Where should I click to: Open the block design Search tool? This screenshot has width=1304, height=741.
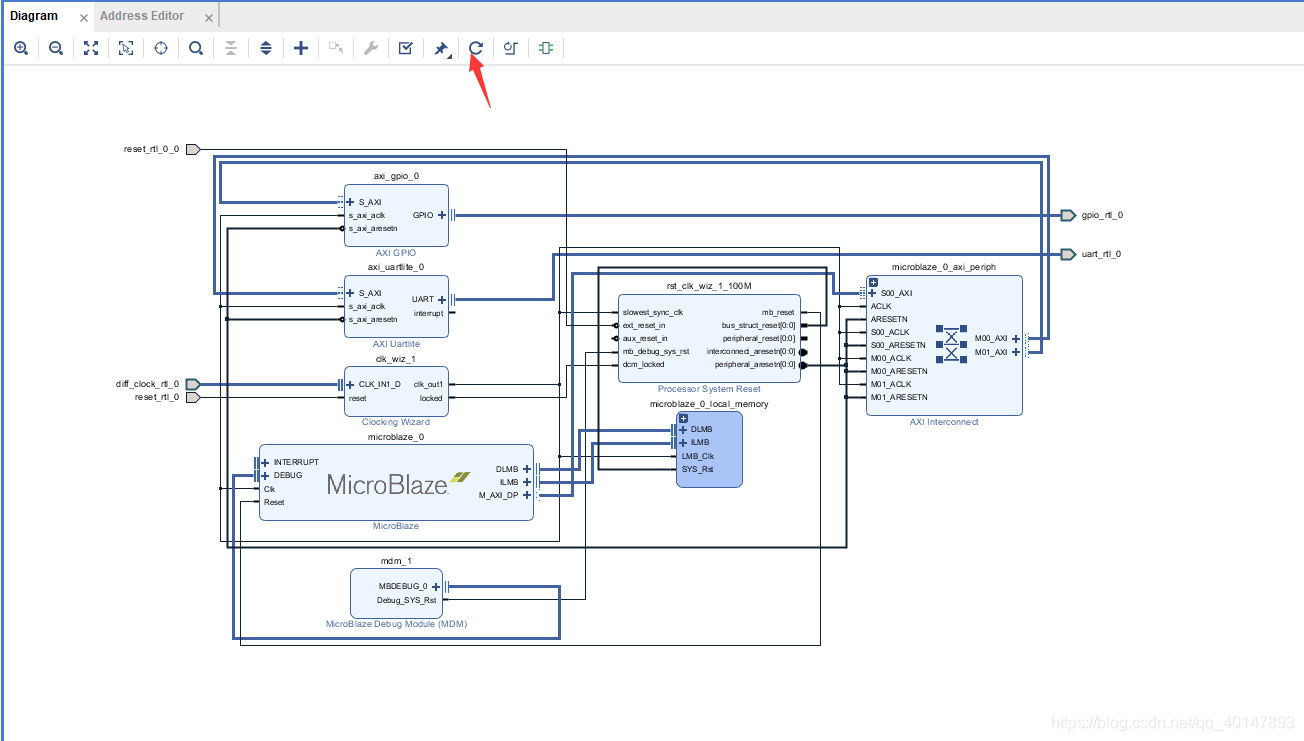pos(196,47)
